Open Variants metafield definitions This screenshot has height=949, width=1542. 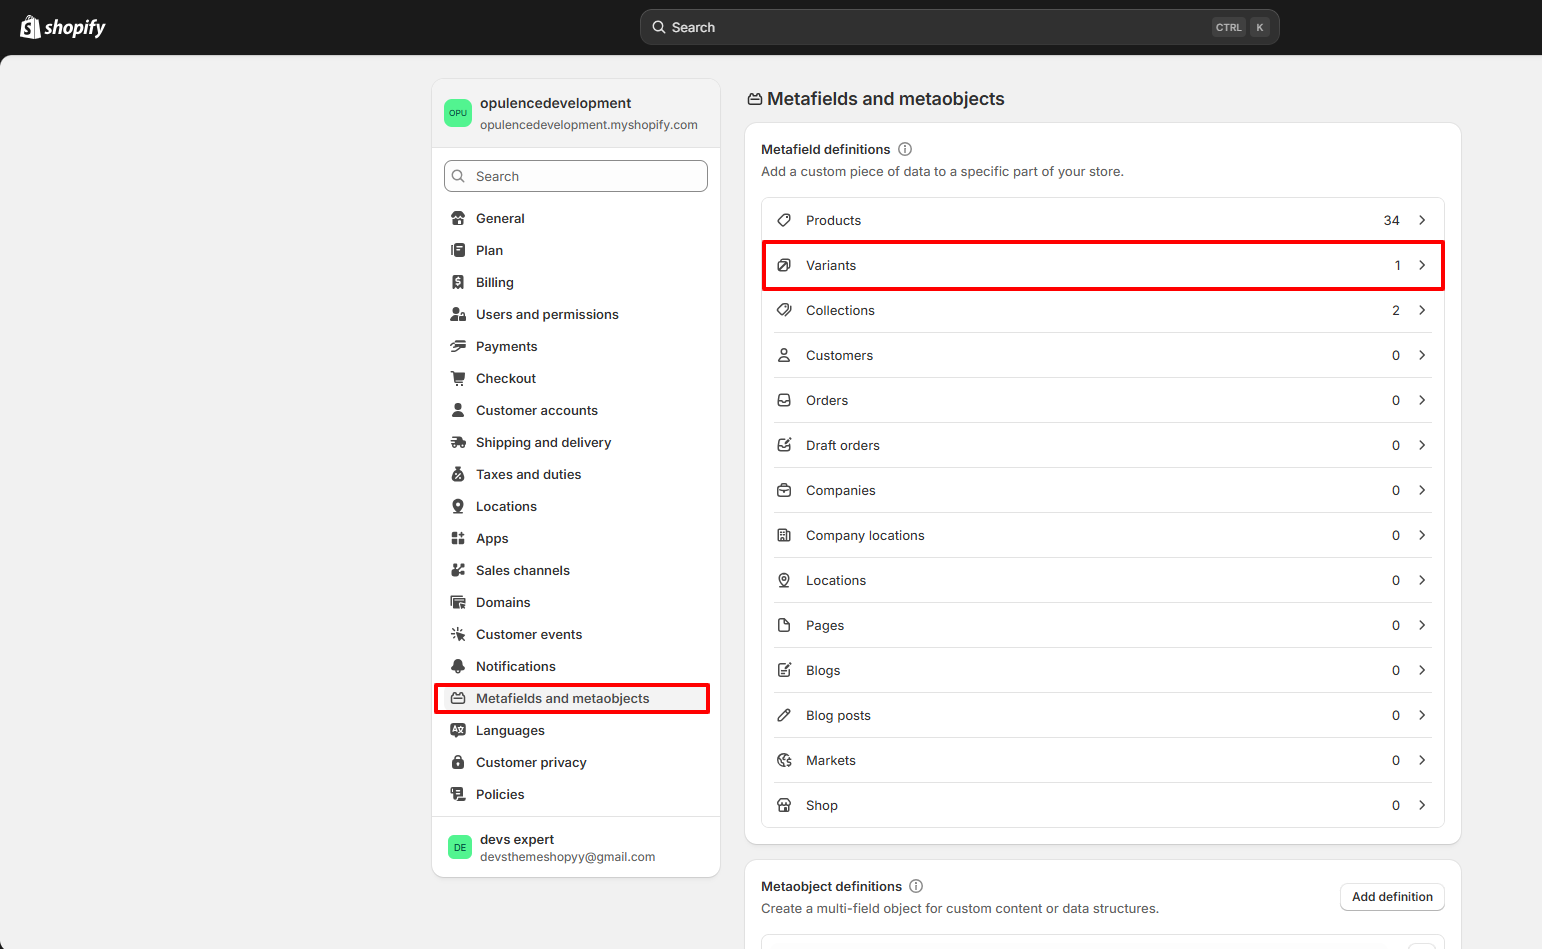click(x=1103, y=265)
